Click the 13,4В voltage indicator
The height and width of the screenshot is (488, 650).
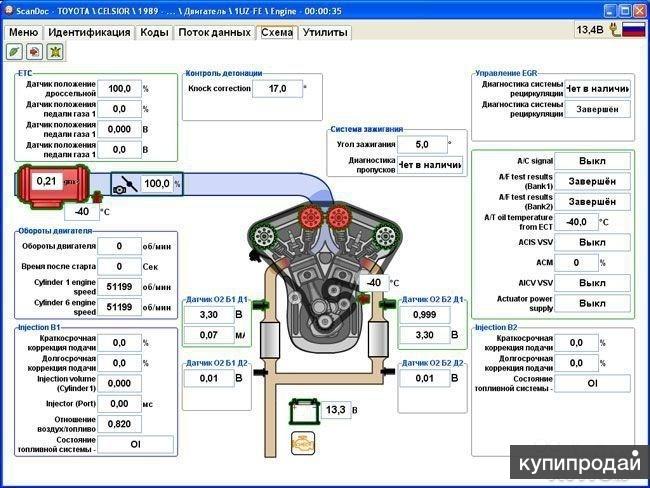(x=590, y=29)
